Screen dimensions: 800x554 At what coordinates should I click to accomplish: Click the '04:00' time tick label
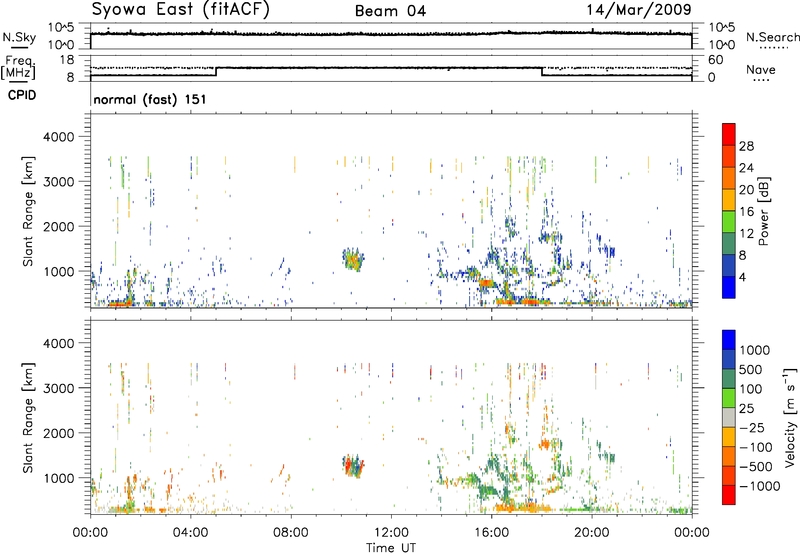click(x=190, y=533)
